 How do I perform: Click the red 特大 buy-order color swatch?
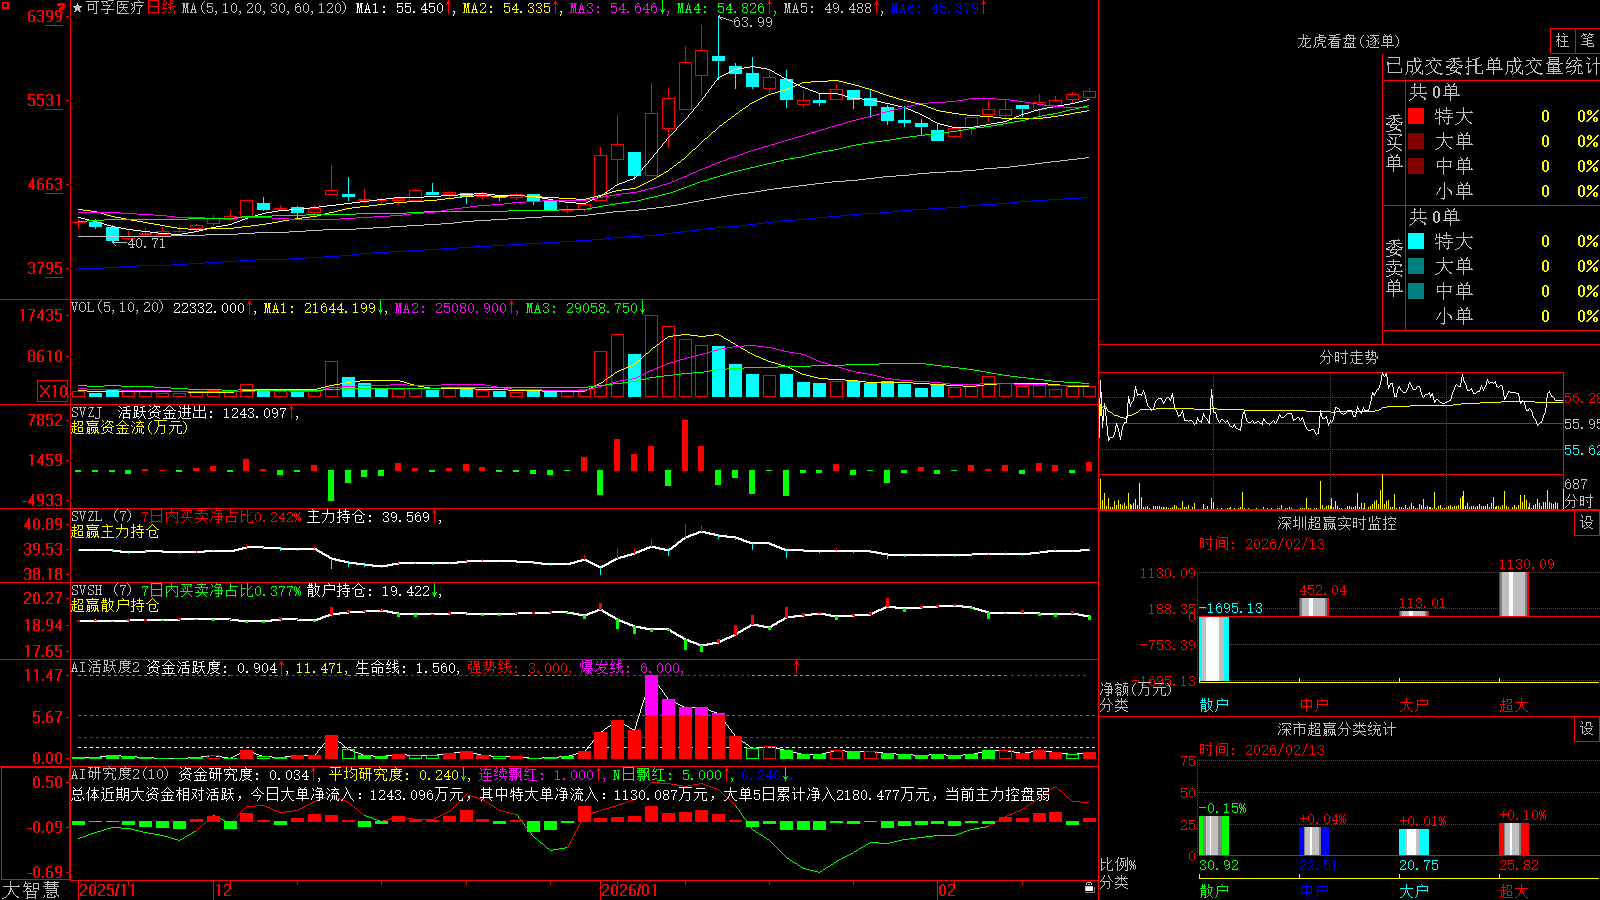click(x=1416, y=116)
